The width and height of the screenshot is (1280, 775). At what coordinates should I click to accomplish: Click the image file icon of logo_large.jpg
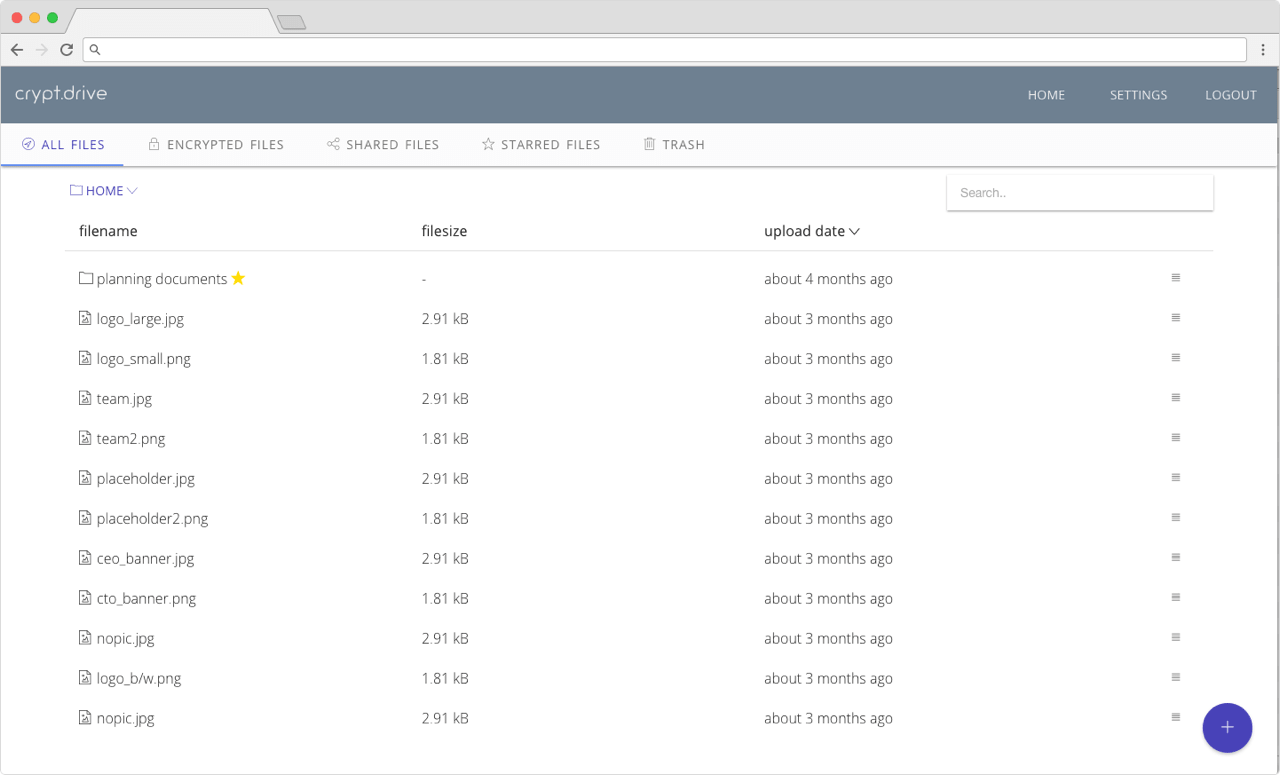(x=85, y=318)
